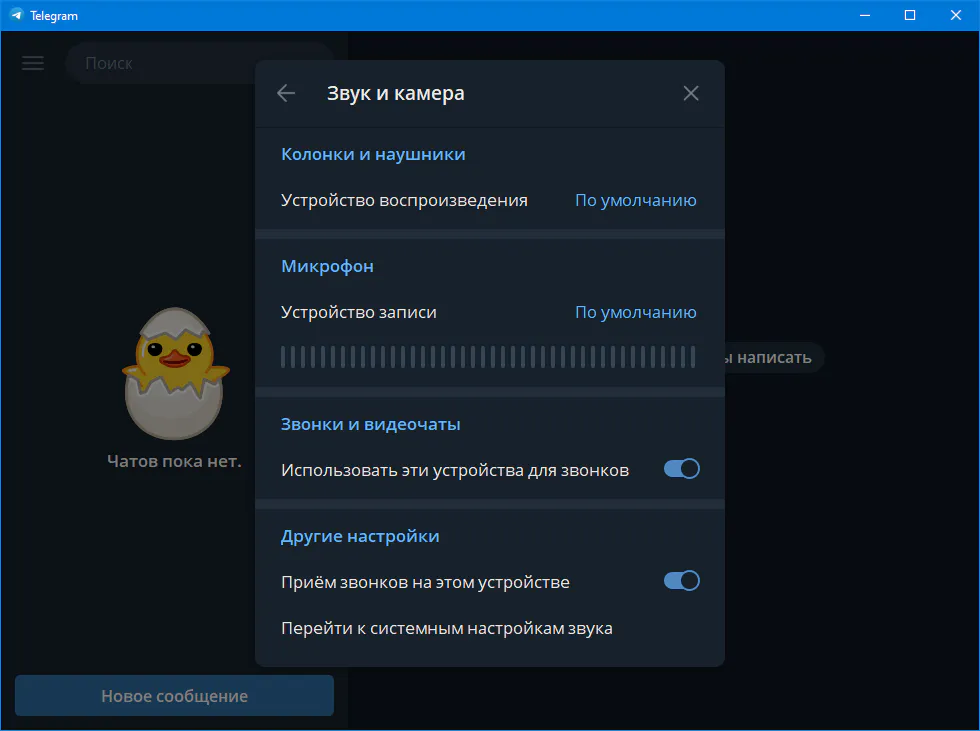980x731 pixels.
Task: Open playback device По умолчанию selector
Action: pyautogui.click(x=635, y=200)
